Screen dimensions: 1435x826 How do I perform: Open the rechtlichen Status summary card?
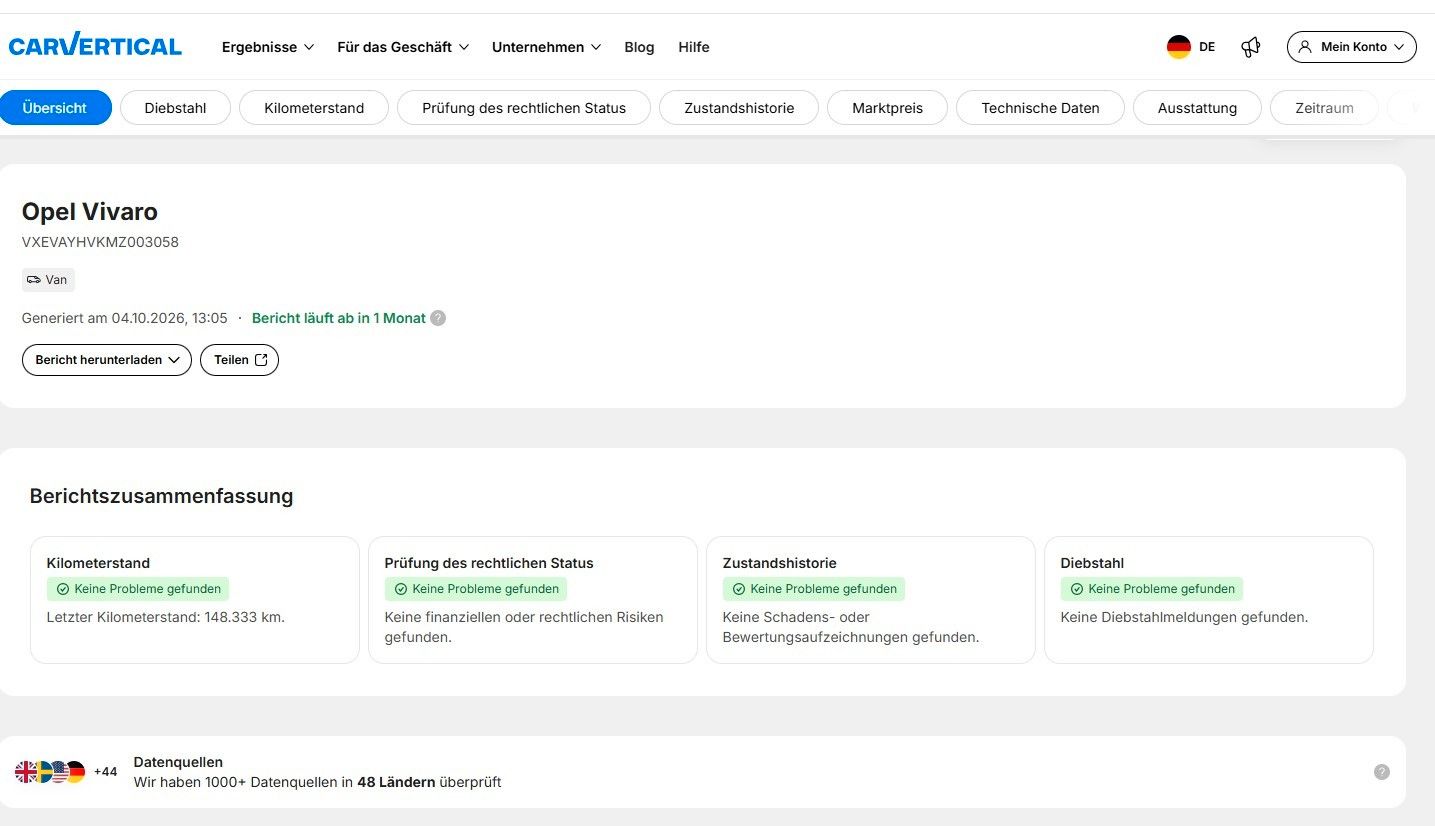533,600
